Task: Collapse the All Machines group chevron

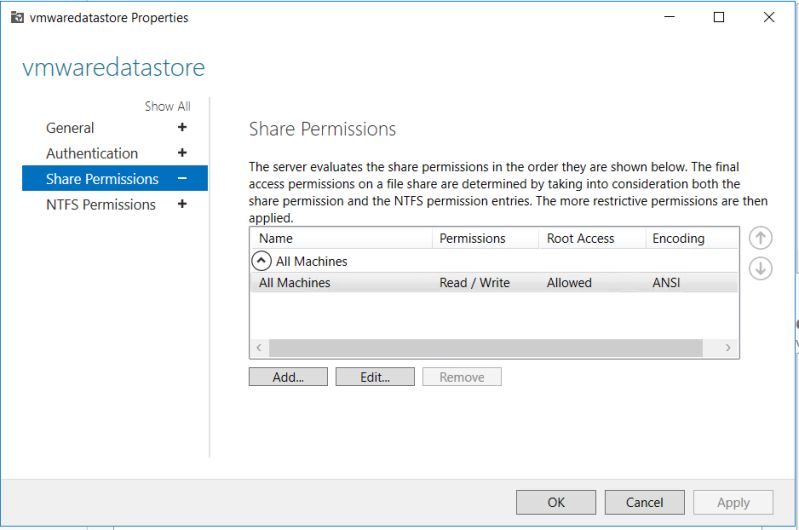Action: point(261,261)
